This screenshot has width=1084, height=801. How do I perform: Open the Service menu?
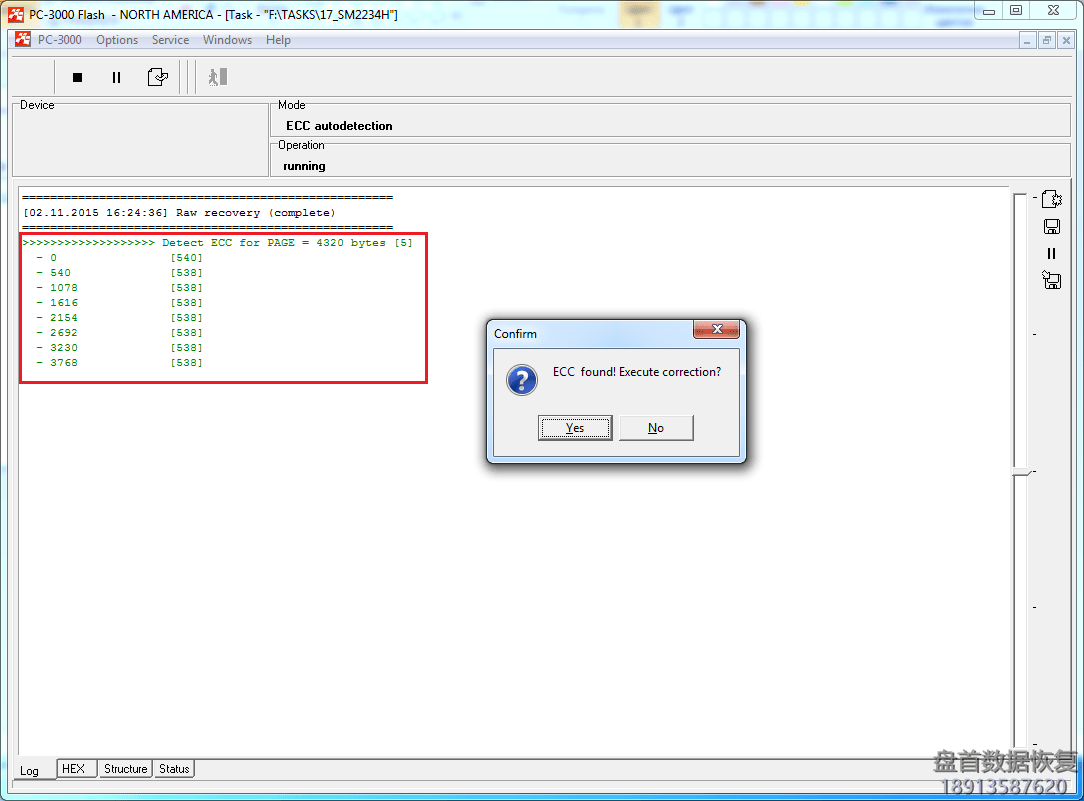[170, 40]
